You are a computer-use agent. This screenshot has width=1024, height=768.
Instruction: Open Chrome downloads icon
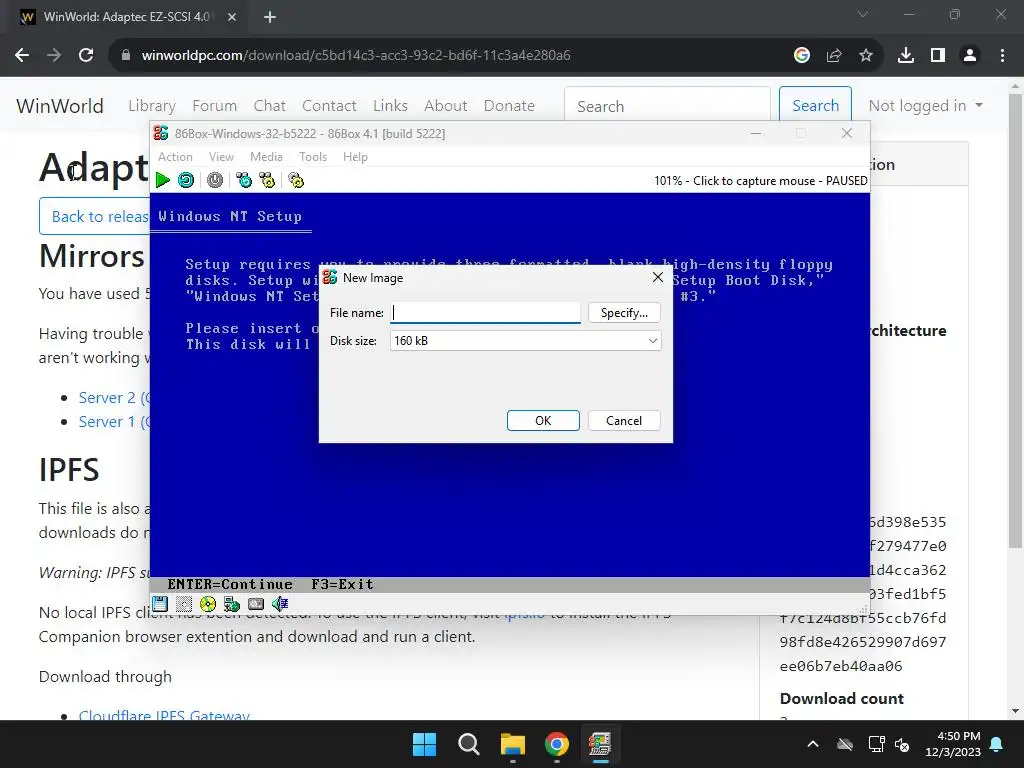click(906, 55)
